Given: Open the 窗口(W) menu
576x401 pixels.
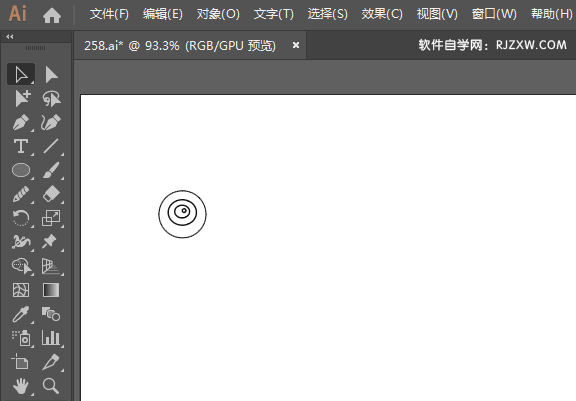Looking at the screenshot, I should coord(494,14).
